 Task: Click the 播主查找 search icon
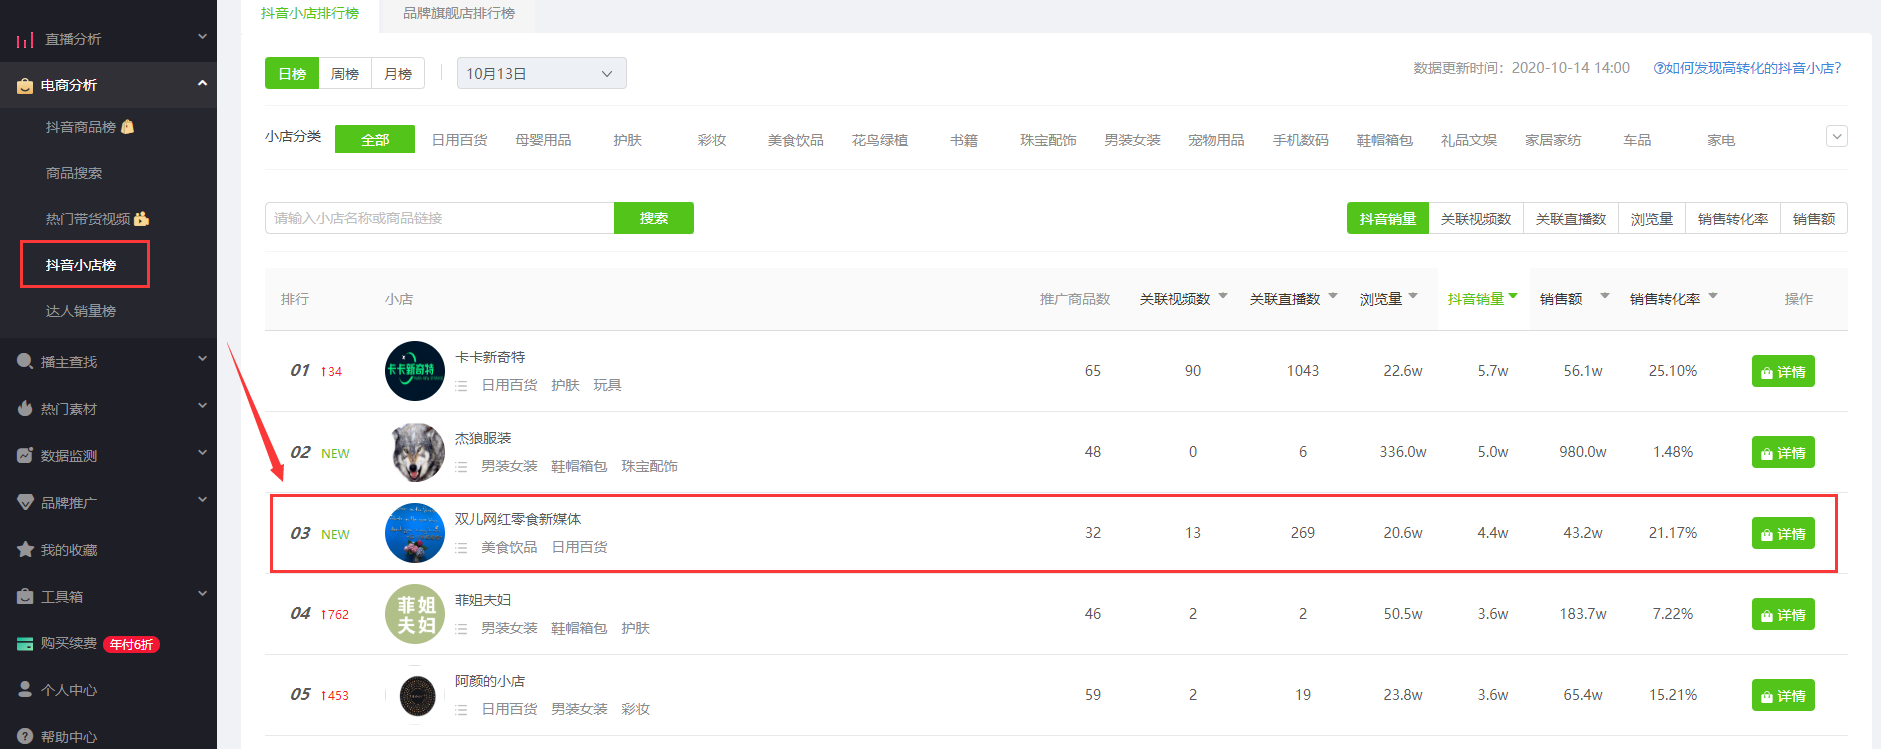click(x=25, y=361)
